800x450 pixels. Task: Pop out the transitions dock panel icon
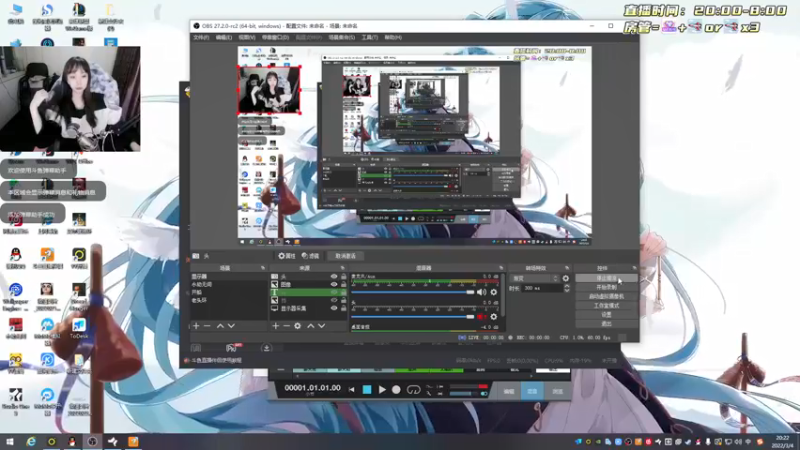tap(566, 268)
